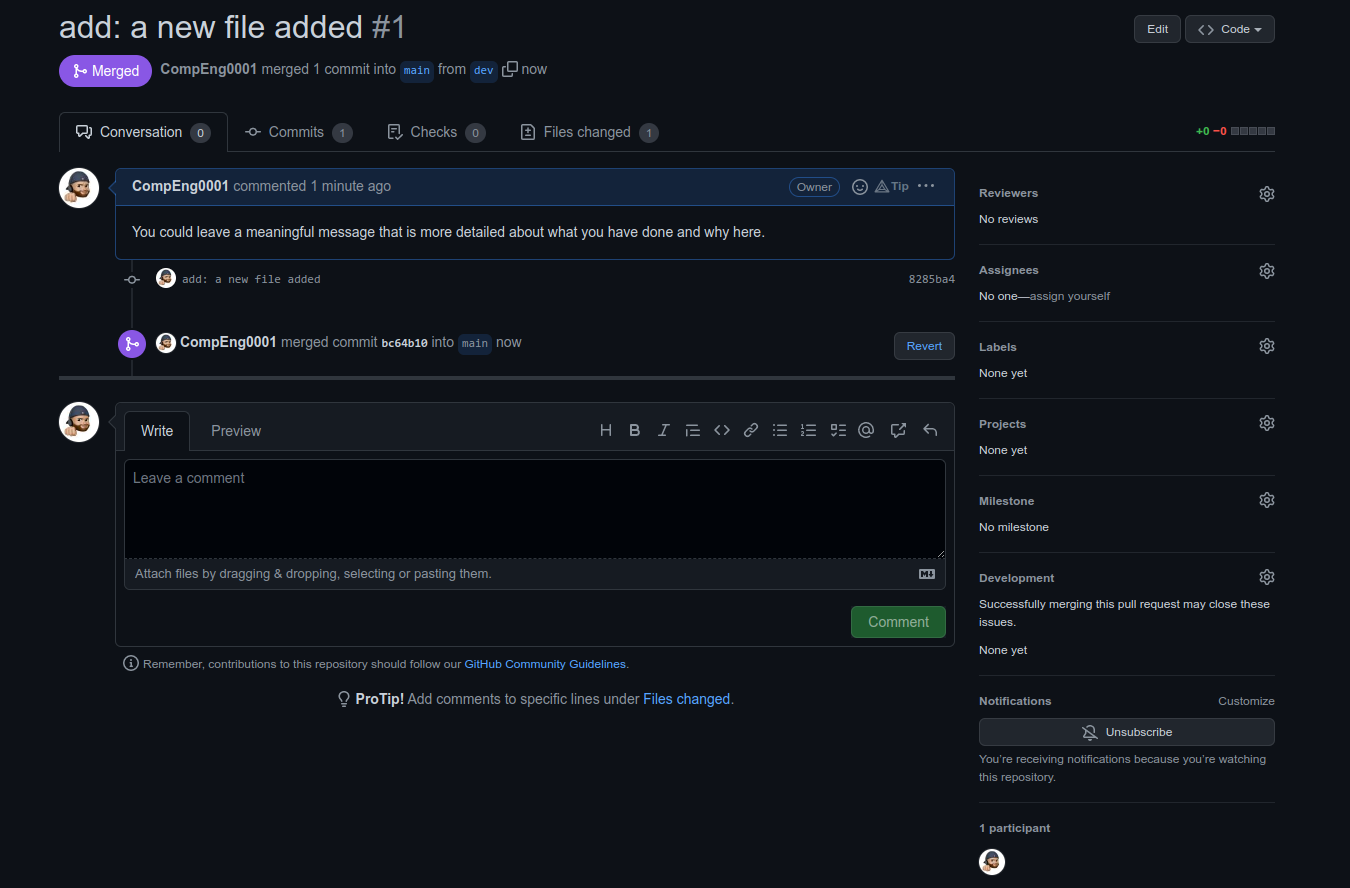Insert a numbered list
This screenshot has height=888, width=1350.
coord(809,430)
